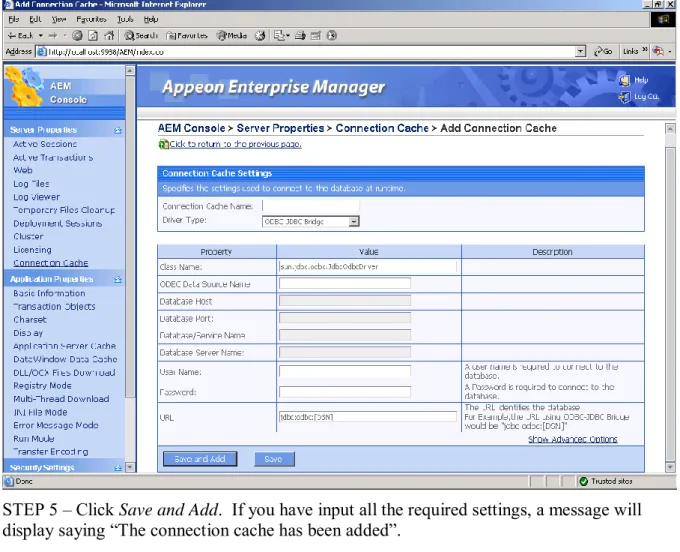
Task: Open Active Sessions in sidebar
Action: click(x=45, y=144)
